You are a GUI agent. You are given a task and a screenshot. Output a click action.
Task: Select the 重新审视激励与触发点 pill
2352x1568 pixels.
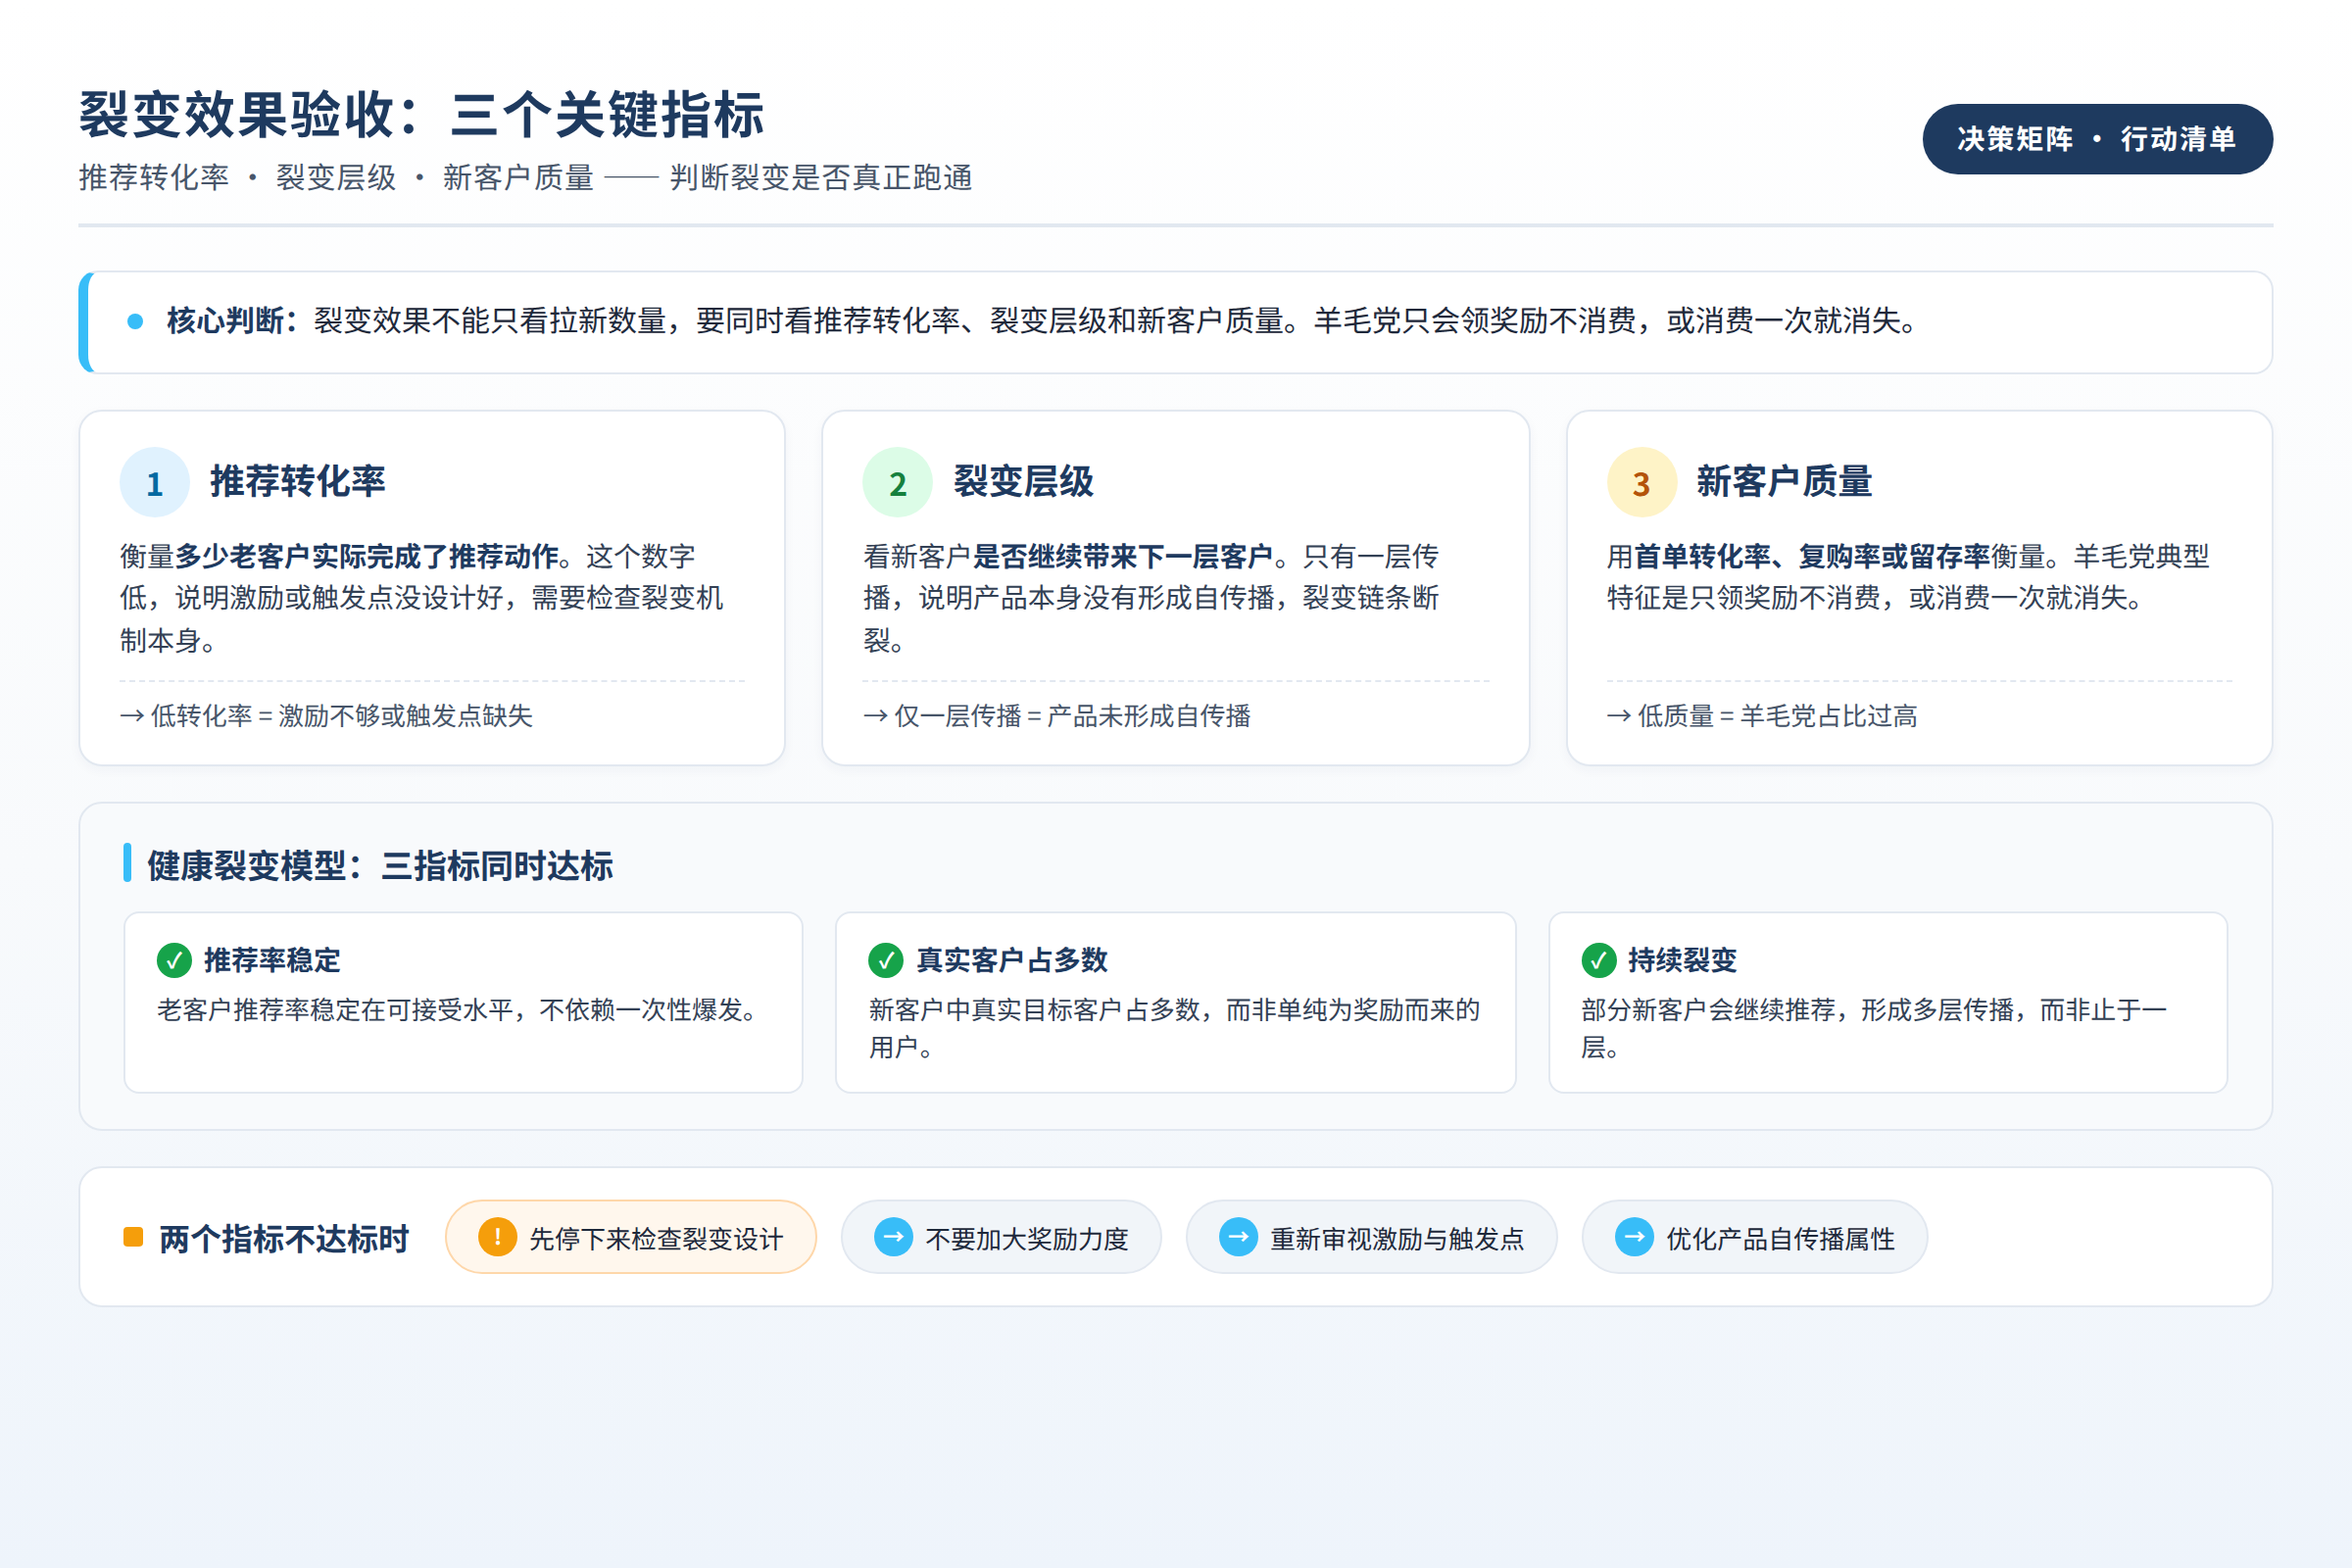point(1372,1237)
